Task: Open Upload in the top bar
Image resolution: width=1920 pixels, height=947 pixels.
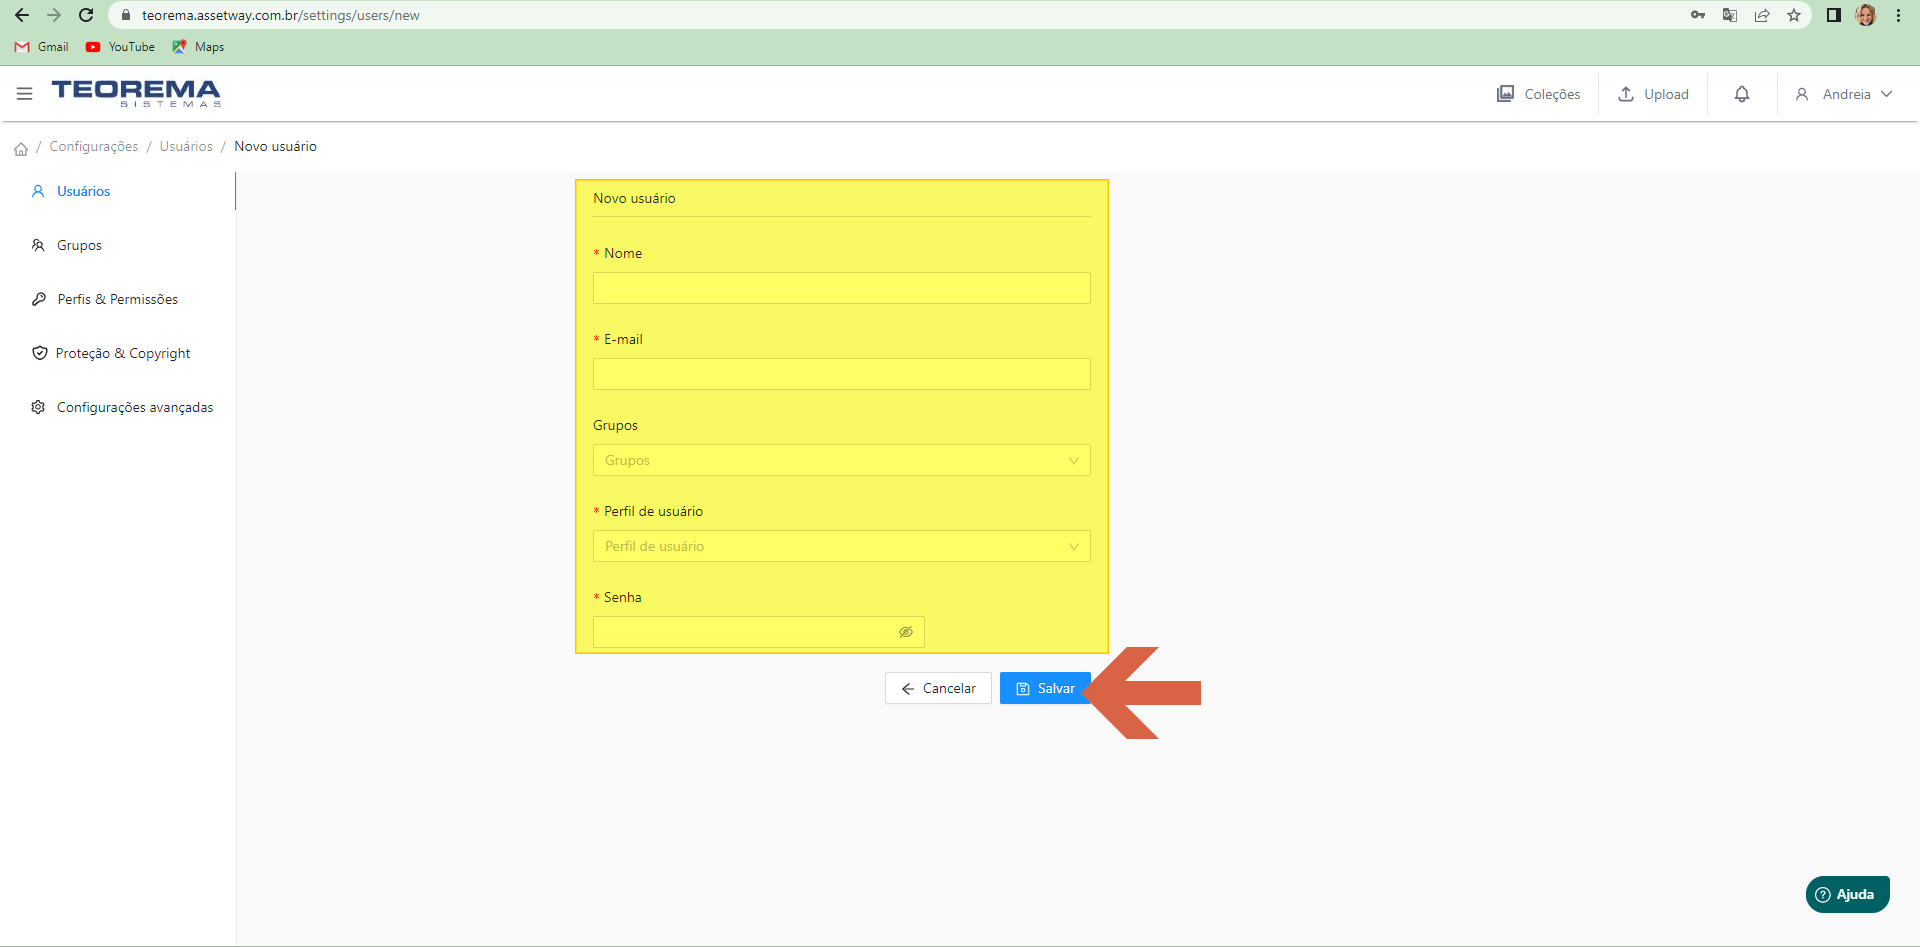Action: pos(1653,94)
